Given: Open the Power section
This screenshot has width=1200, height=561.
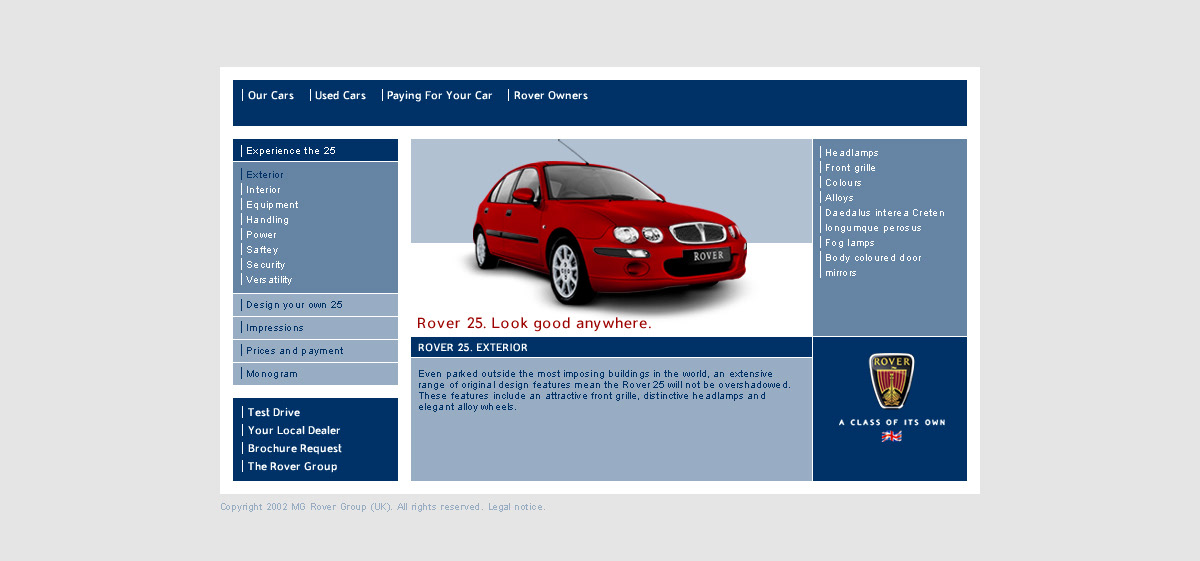Looking at the screenshot, I should click(x=261, y=235).
